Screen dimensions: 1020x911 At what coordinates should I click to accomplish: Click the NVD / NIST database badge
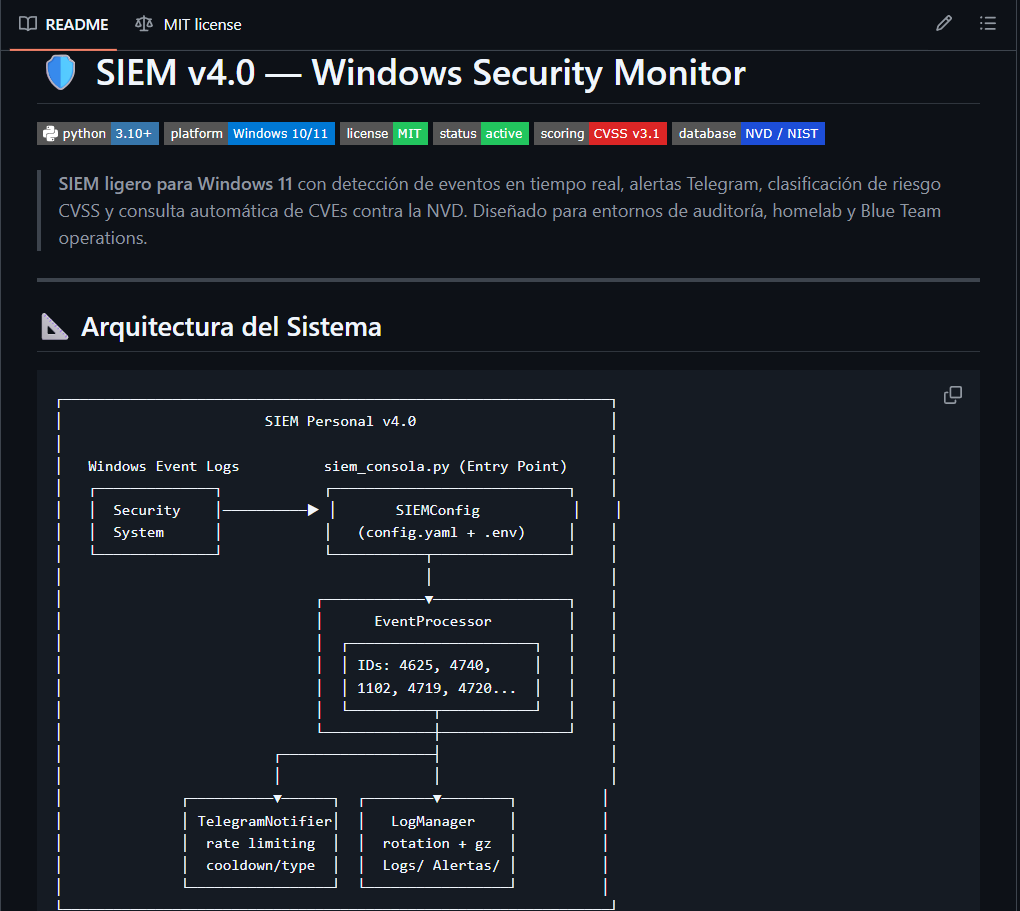(x=747, y=133)
